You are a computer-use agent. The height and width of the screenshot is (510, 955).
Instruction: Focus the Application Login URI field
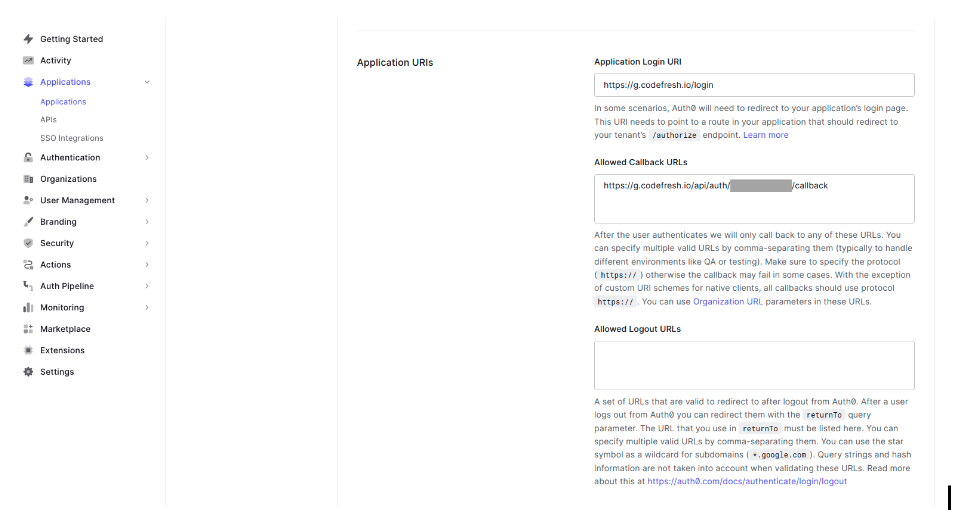pyautogui.click(x=754, y=85)
